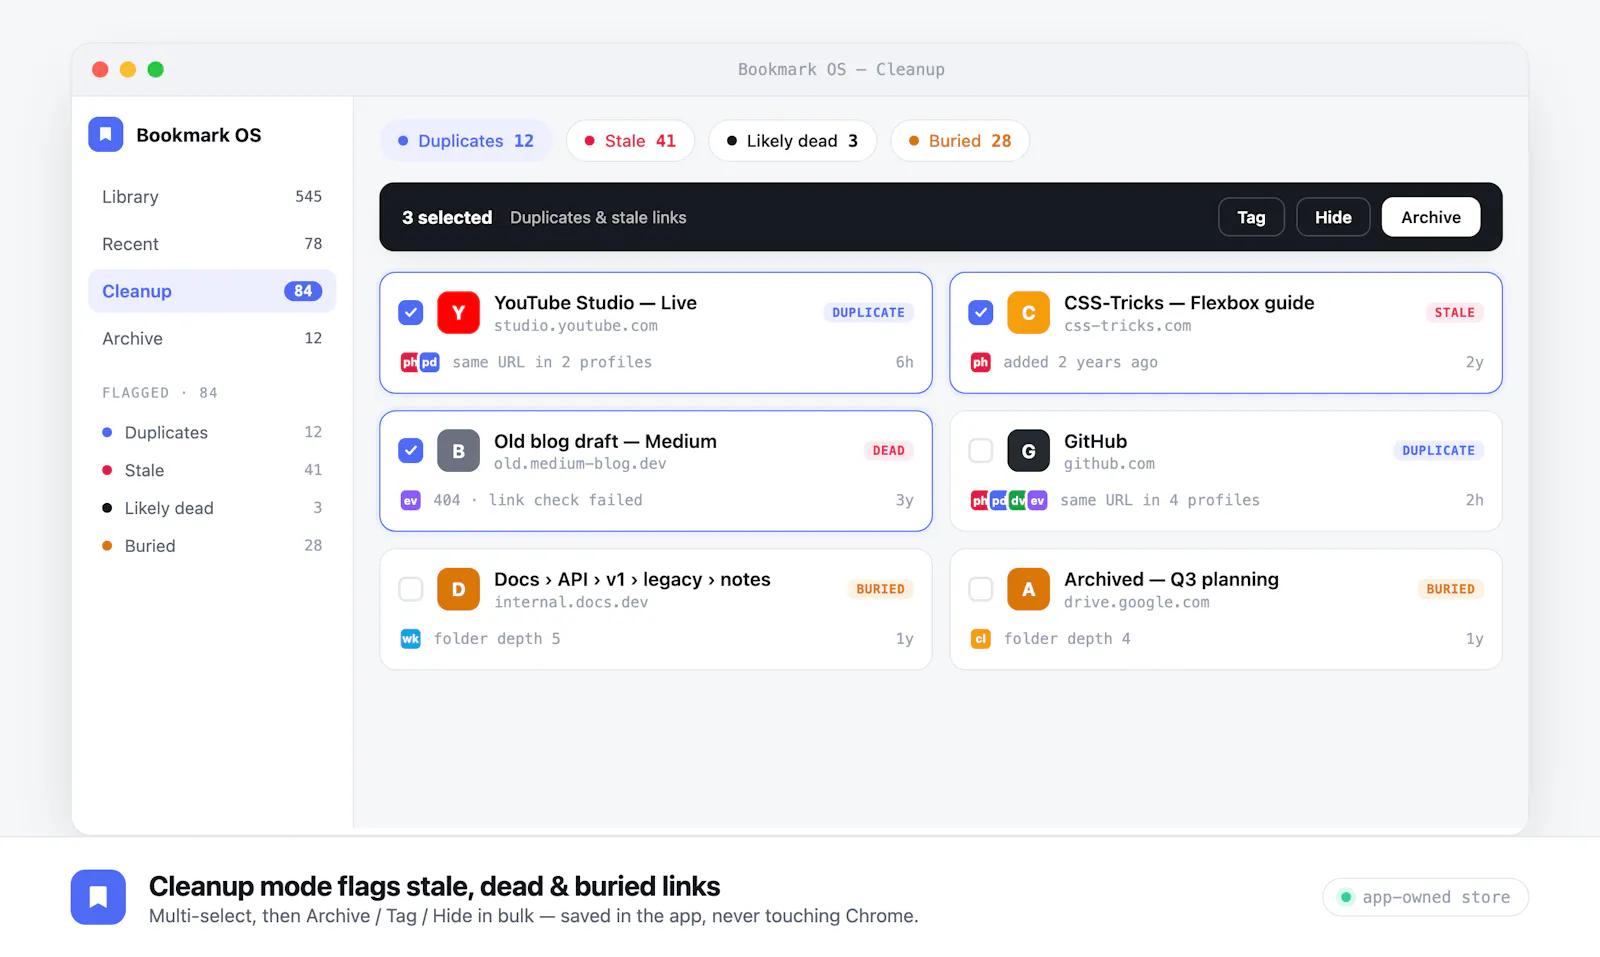Click the green window maximize button

[x=156, y=69]
